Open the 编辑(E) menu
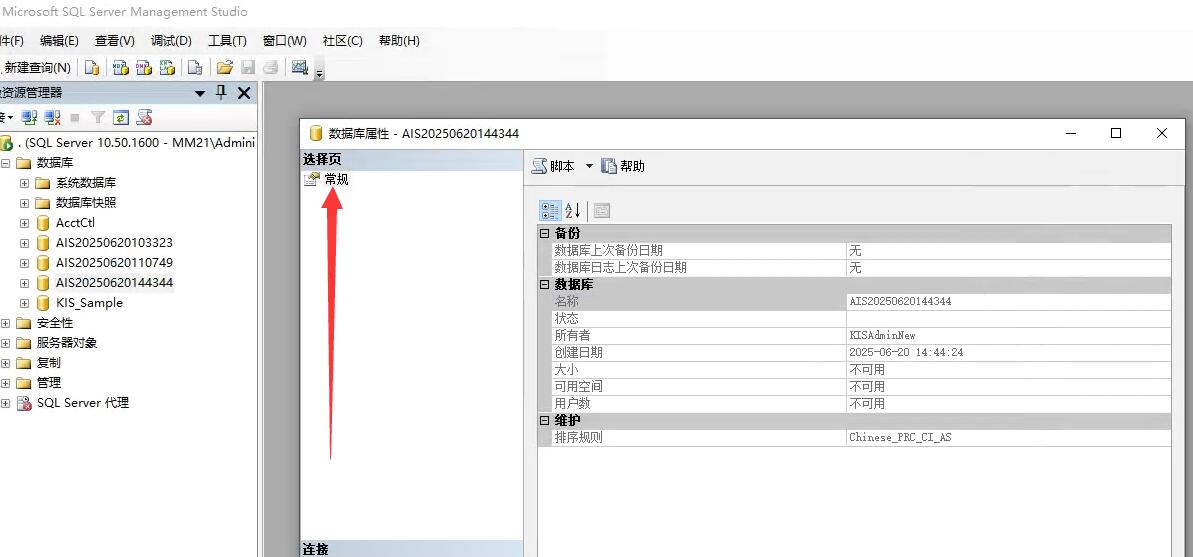1193x557 pixels. [x=59, y=40]
